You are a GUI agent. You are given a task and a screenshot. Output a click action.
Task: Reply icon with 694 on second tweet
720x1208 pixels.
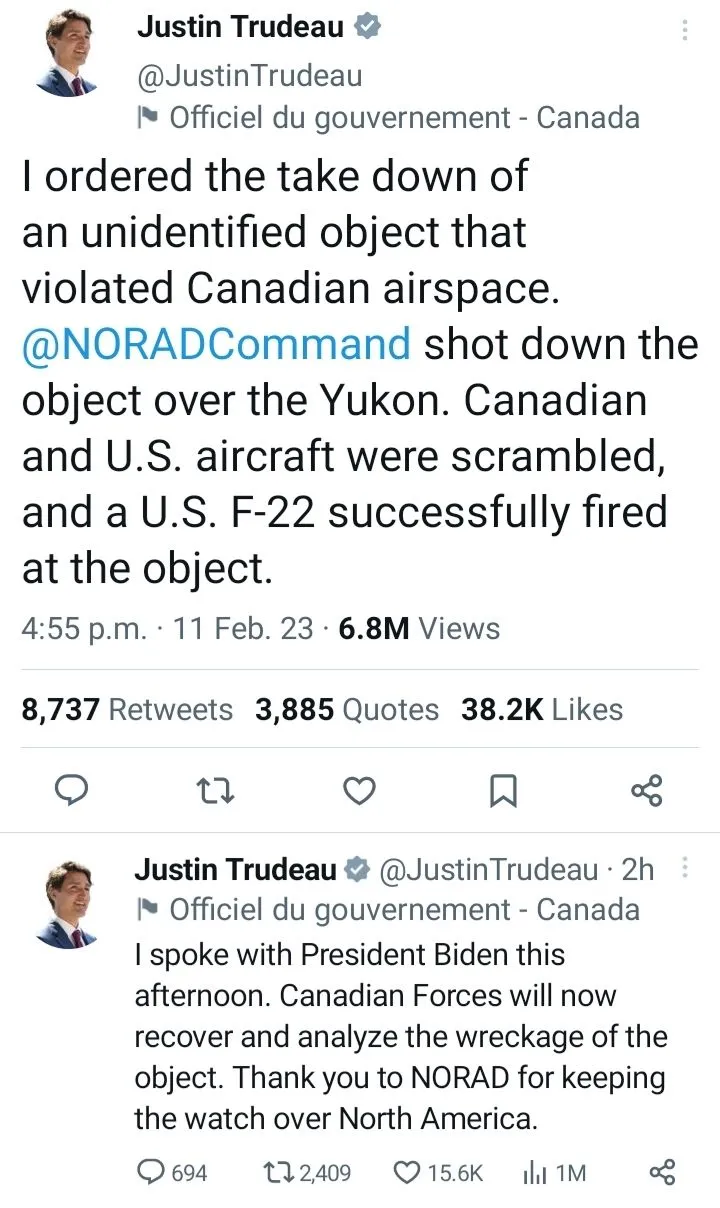(171, 1172)
